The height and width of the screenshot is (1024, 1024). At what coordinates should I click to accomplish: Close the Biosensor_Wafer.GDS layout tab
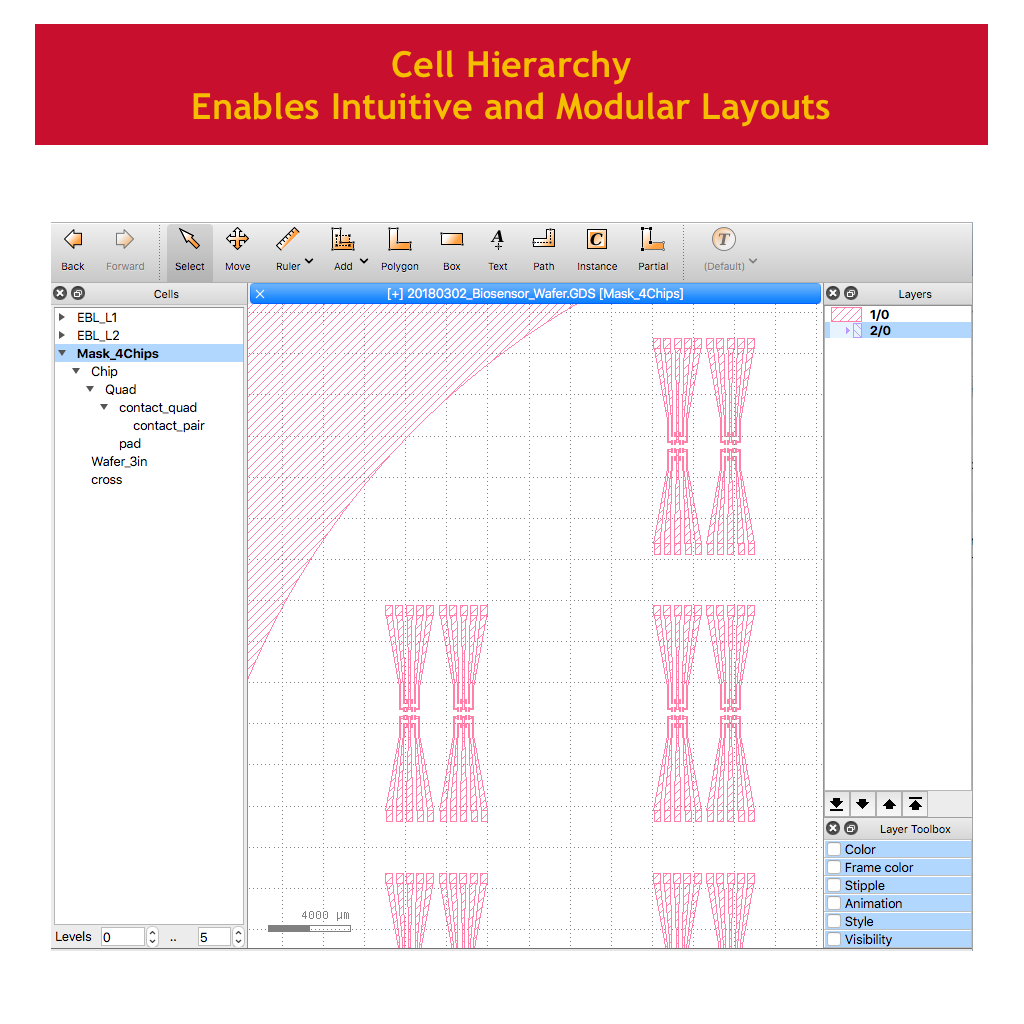tap(260, 294)
